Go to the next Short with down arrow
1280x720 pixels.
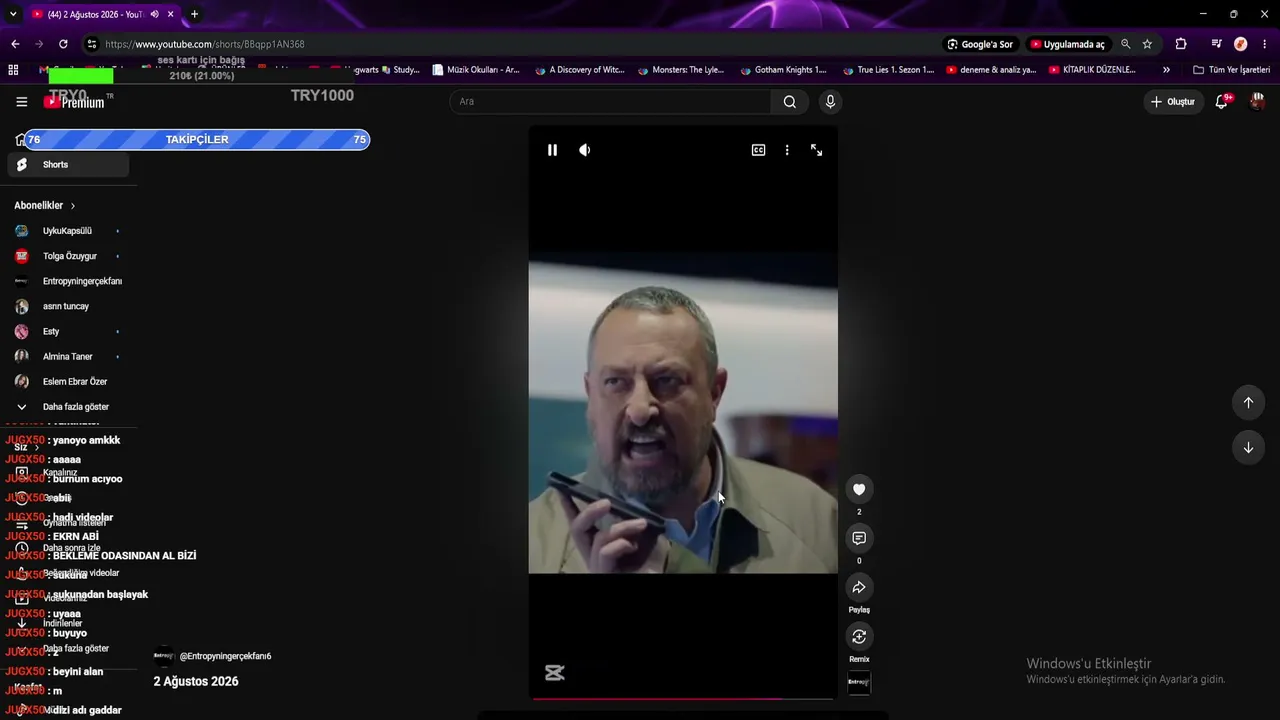(x=1248, y=447)
